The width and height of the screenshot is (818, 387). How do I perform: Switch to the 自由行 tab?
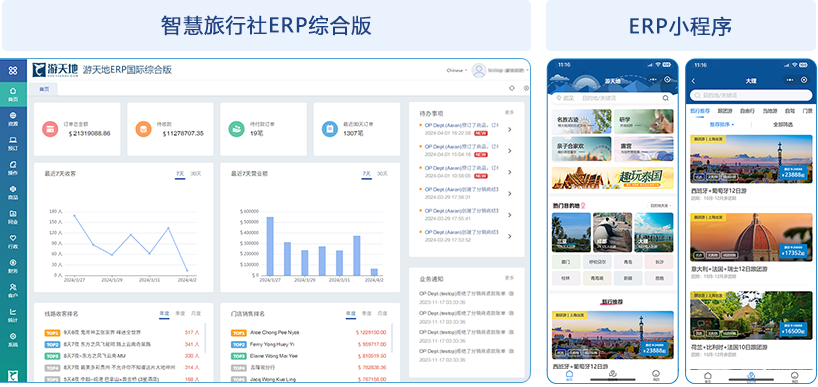click(747, 111)
